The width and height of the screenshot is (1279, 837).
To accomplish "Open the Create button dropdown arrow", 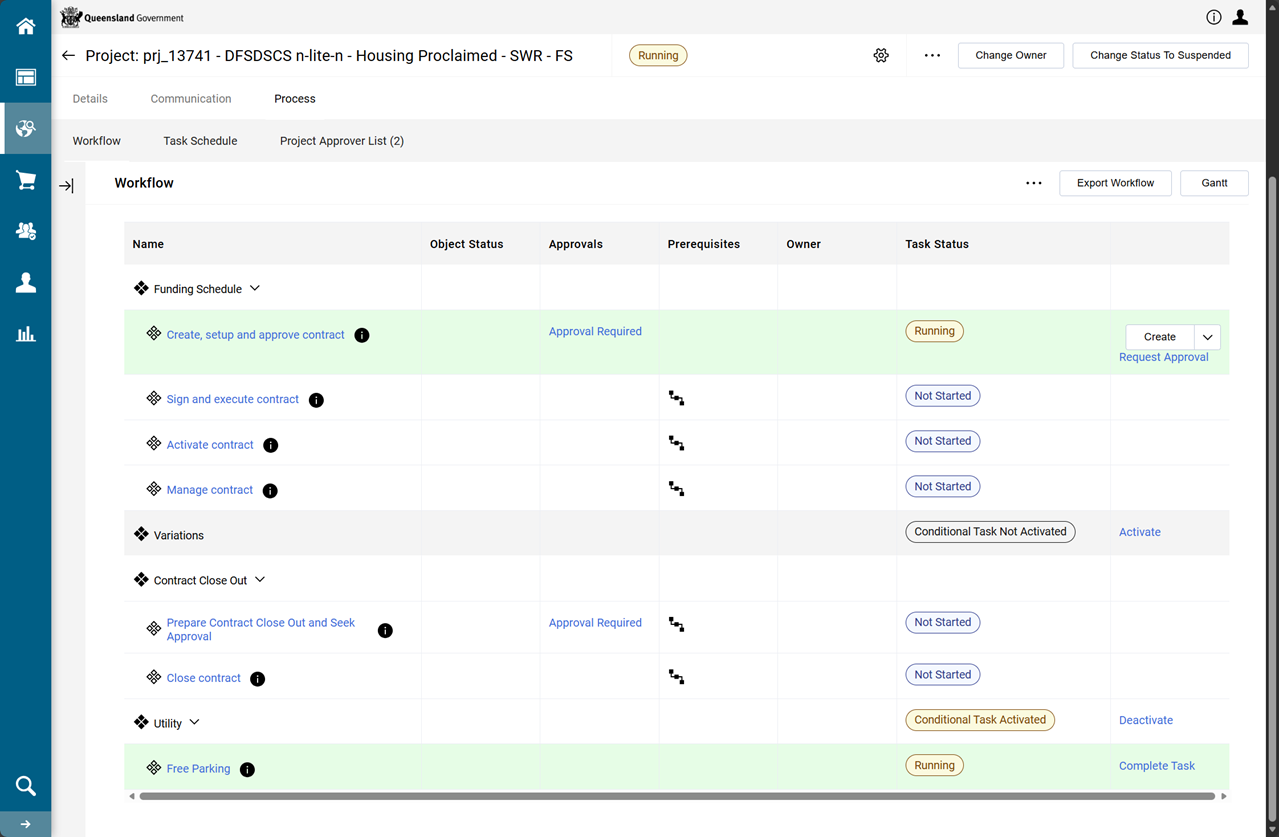I will click(1207, 337).
